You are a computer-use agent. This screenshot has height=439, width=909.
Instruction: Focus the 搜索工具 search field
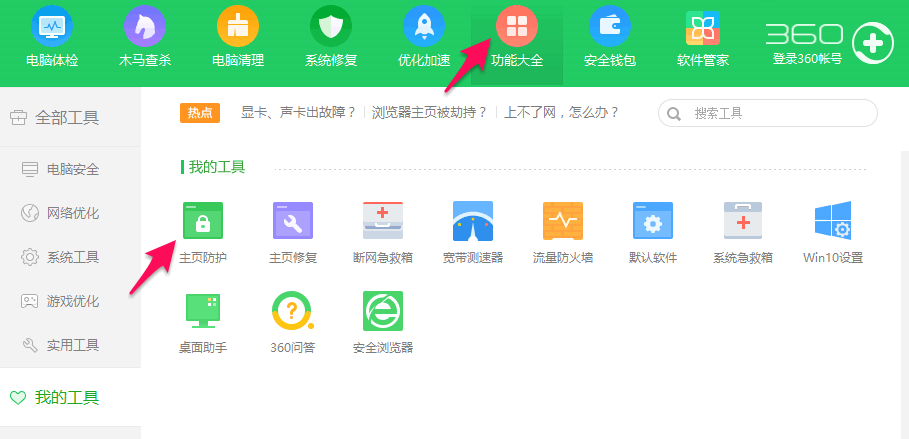(768, 113)
